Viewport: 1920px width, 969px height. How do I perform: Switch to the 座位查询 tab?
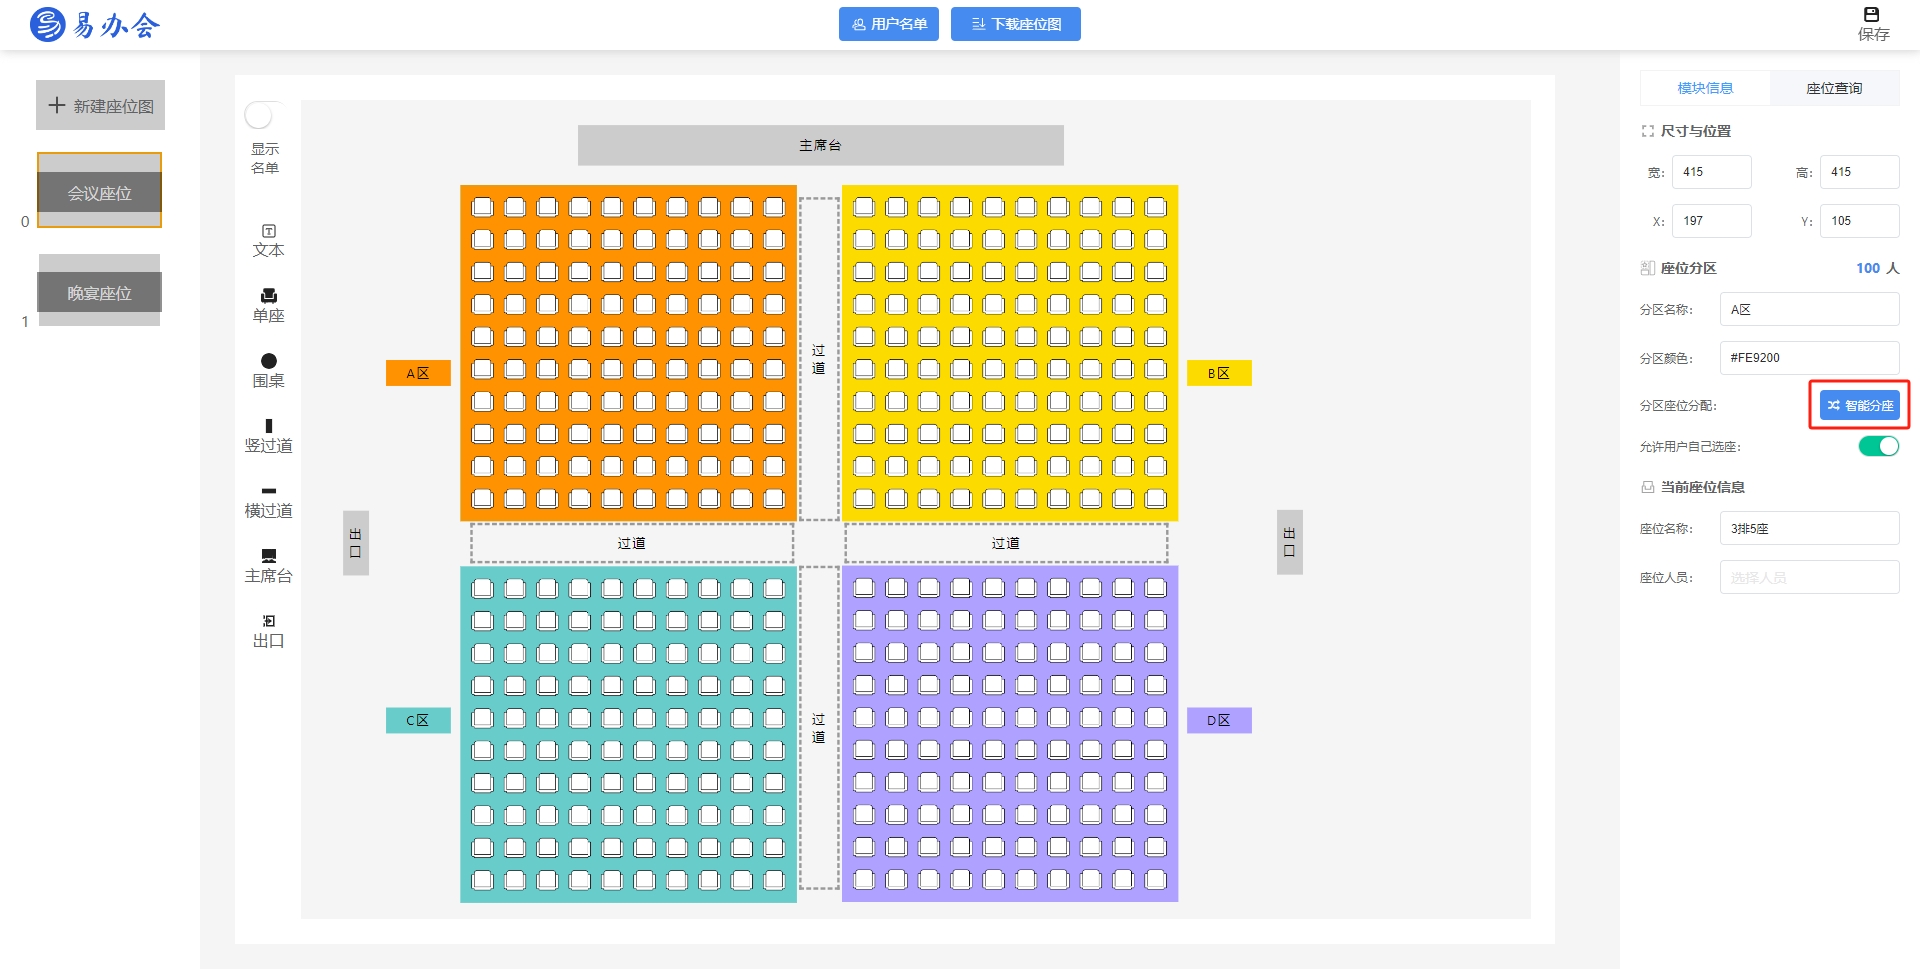pyautogui.click(x=1834, y=88)
